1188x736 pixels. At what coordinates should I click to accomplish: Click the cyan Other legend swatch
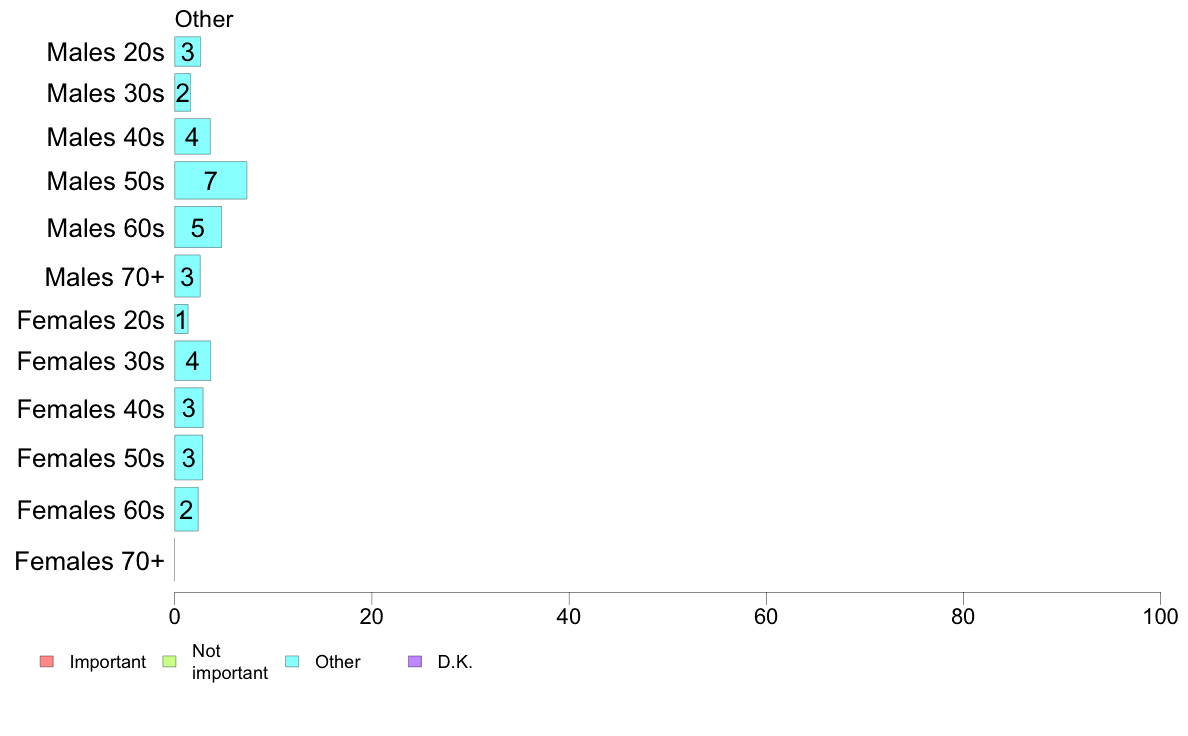292,662
